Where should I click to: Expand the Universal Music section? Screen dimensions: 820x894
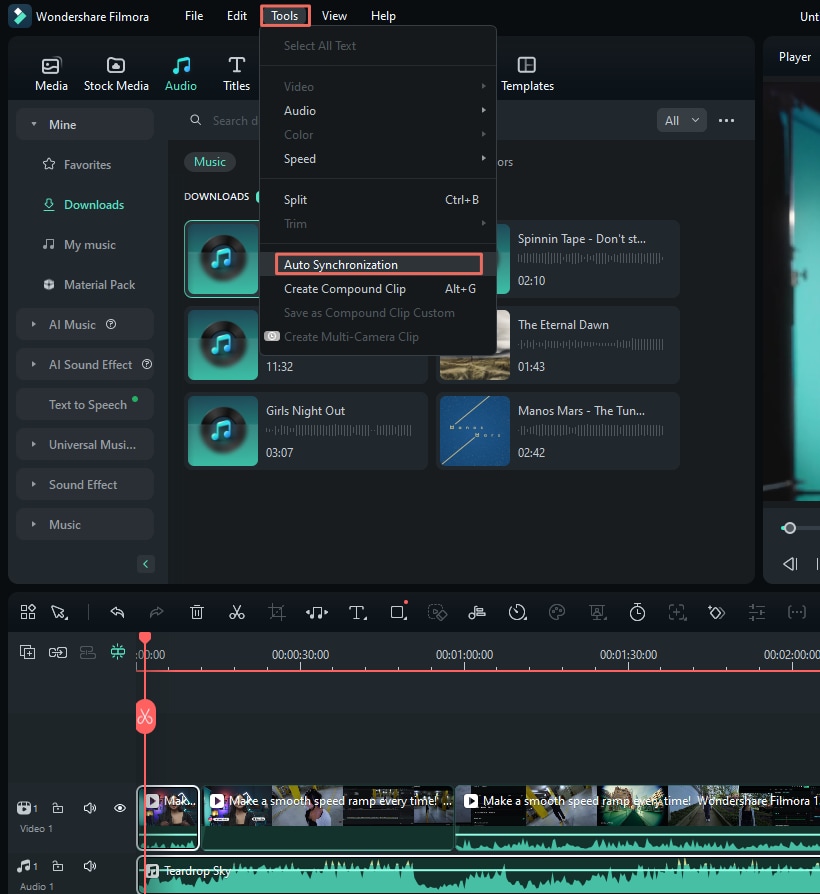pyautogui.click(x=34, y=444)
